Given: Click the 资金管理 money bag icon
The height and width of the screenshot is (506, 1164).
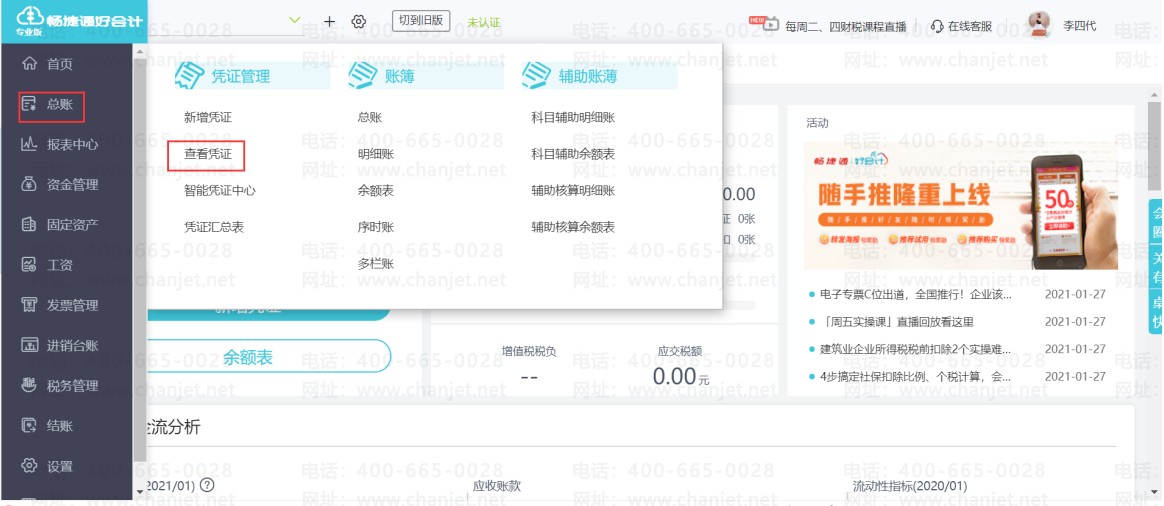Looking at the screenshot, I should point(30,185).
